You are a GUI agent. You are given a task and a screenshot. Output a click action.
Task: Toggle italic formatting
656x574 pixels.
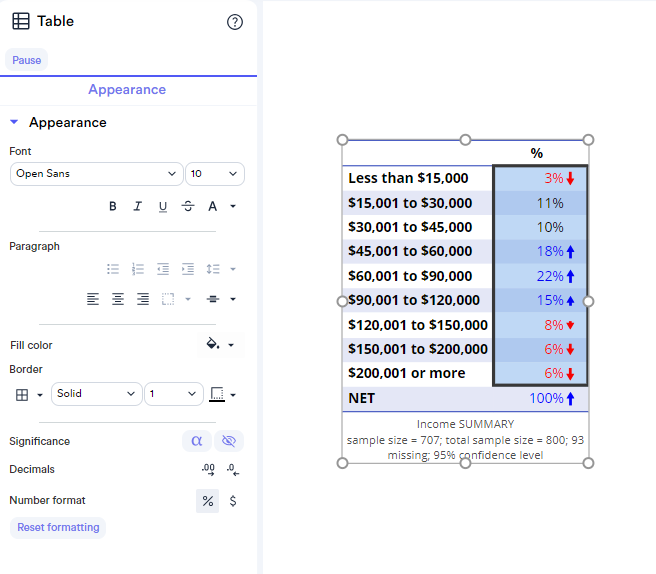coord(138,206)
